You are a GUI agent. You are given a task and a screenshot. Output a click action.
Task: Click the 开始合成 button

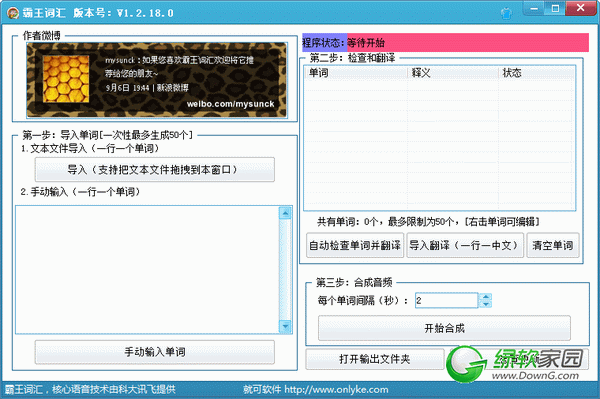tap(444, 328)
